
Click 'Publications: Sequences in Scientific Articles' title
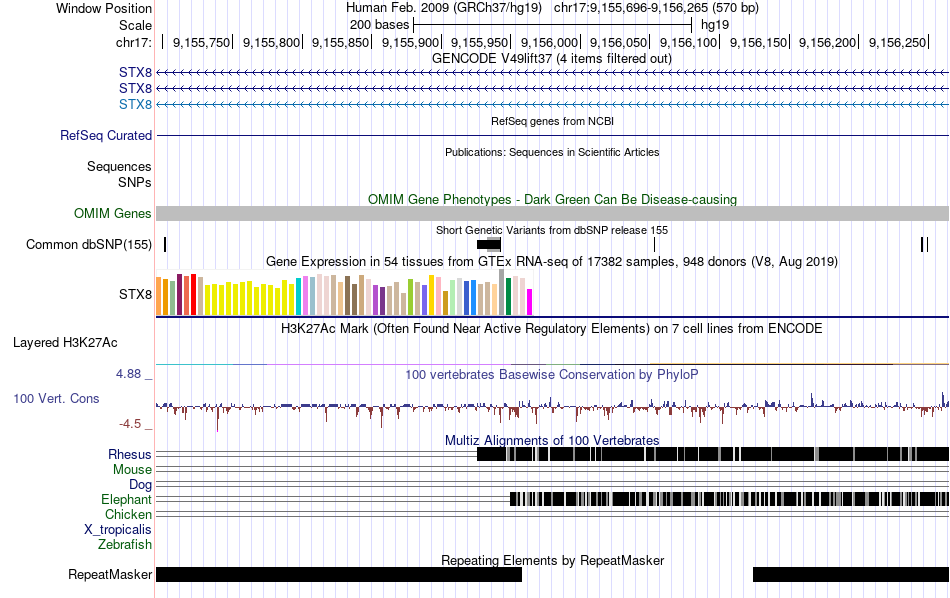click(552, 152)
